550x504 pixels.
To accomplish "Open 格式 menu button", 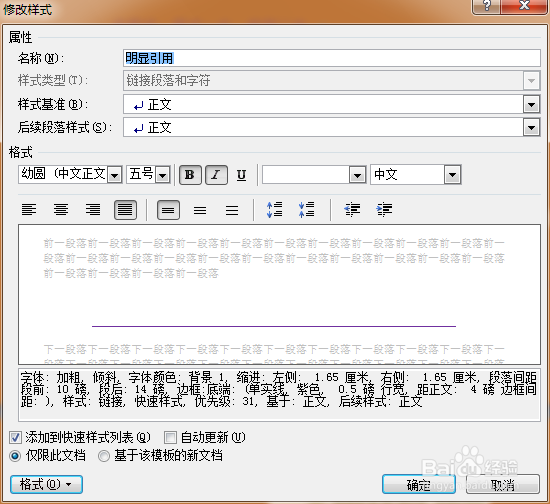I will coord(46,485).
